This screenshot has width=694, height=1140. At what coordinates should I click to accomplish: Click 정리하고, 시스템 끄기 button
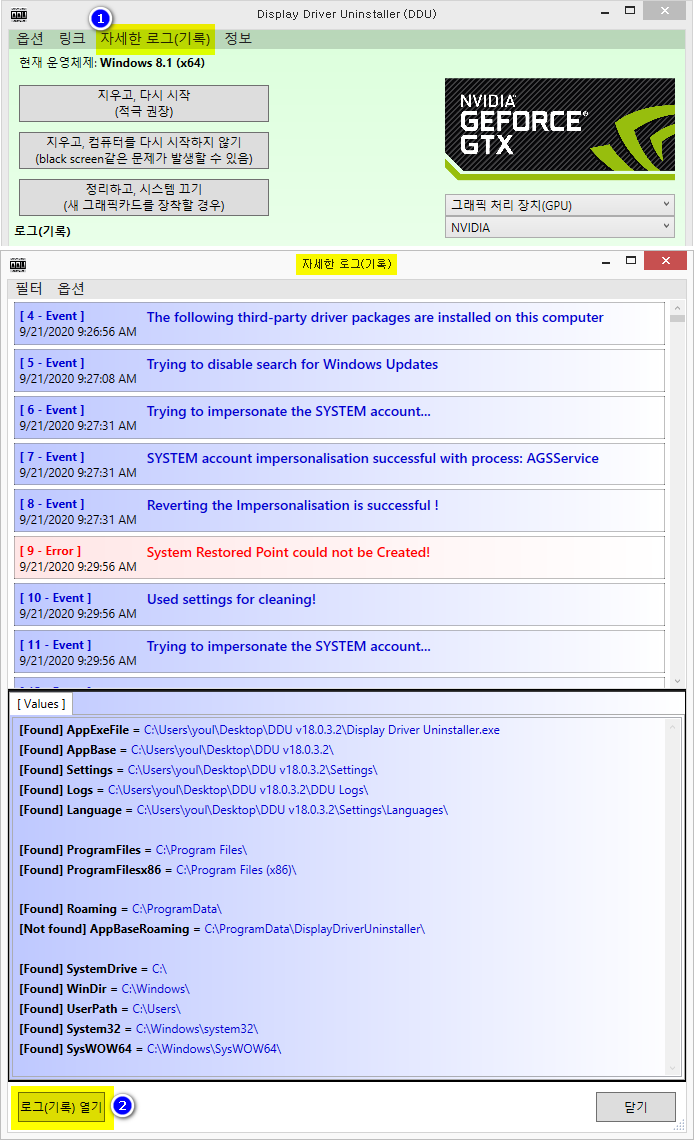click(x=144, y=197)
